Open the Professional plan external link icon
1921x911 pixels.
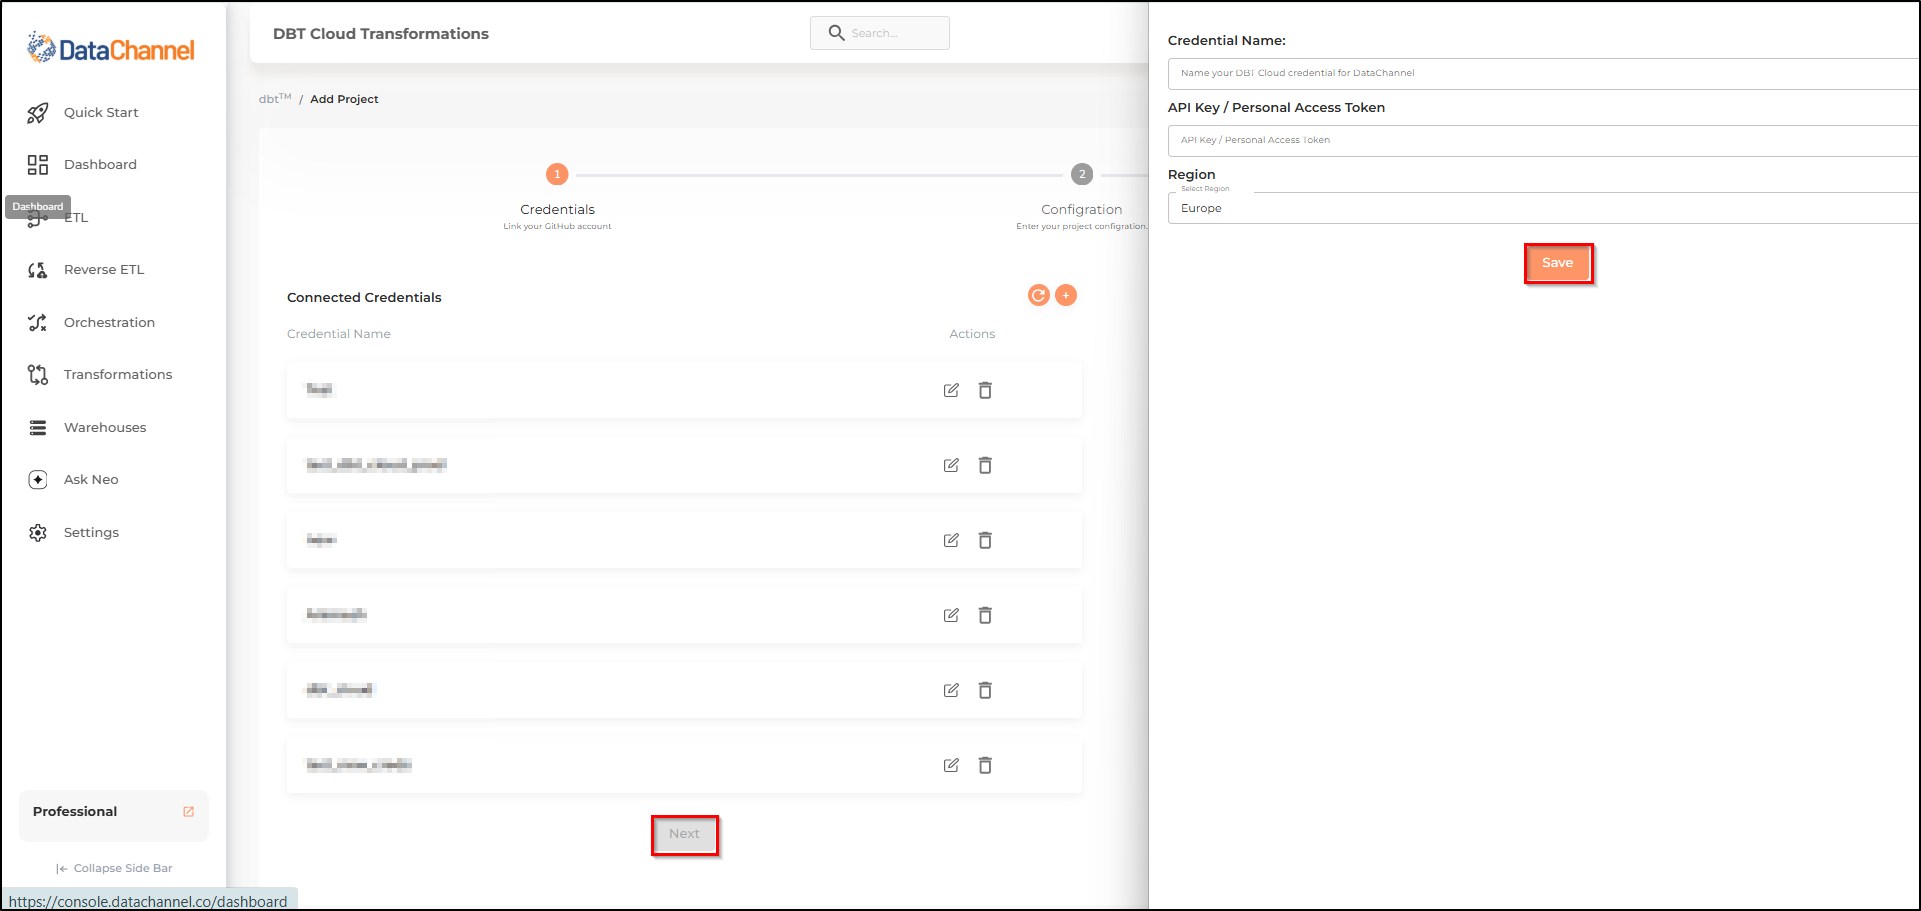pyautogui.click(x=188, y=812)
